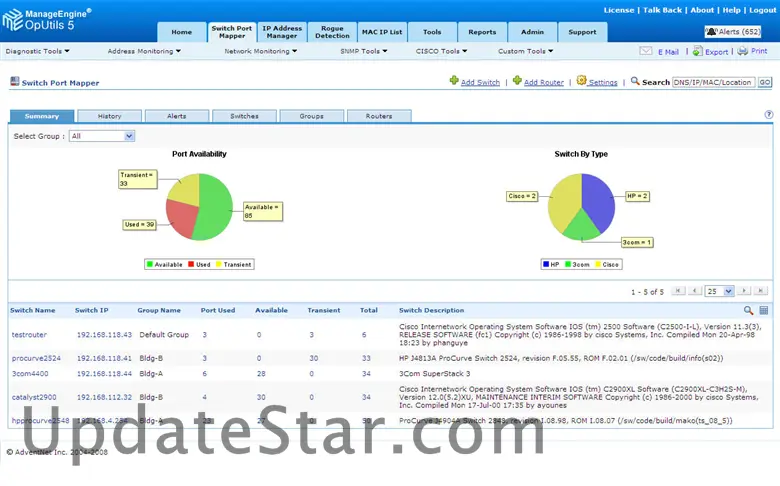Viewport: 780px width, 486px height.
Task: Go to previous page arrow
Action: (x=695, y=291)
